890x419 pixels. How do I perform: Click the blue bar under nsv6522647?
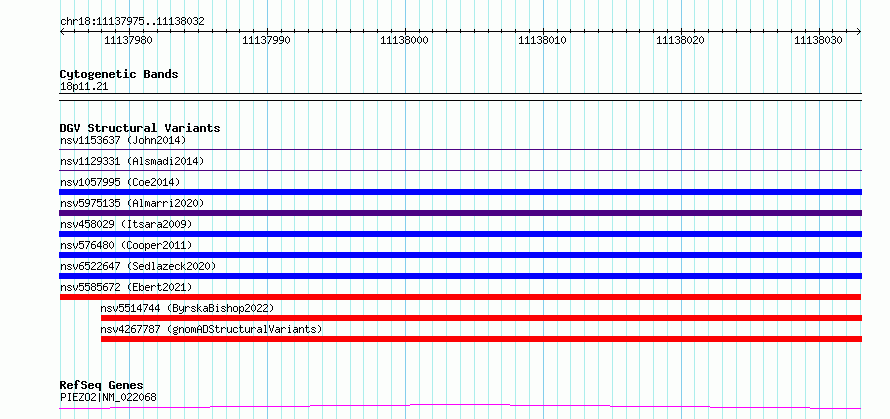coord(460,276)
